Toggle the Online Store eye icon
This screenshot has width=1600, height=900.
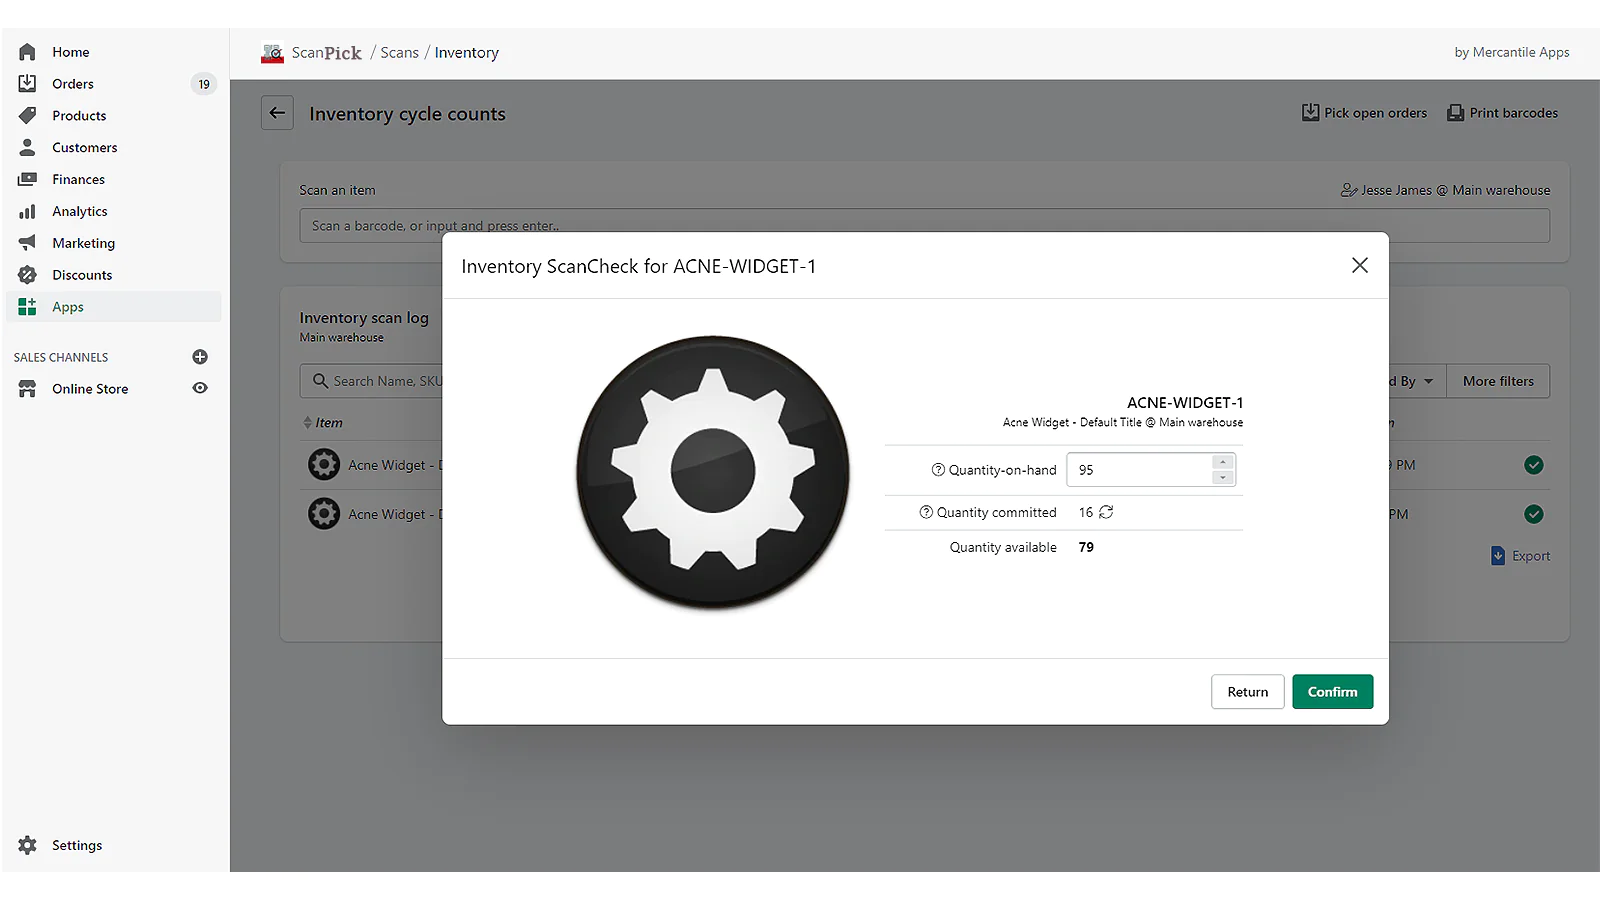[200, 388]
